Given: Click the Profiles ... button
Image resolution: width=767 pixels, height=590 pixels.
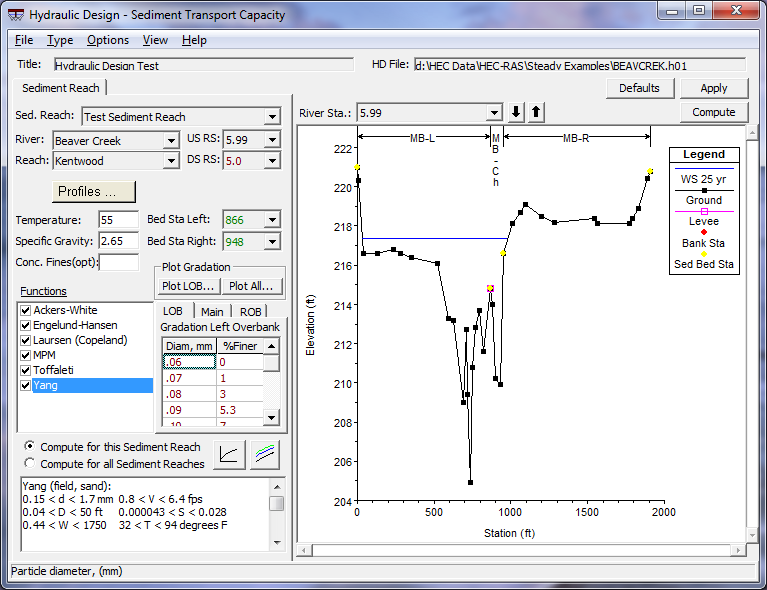Looking at the screenshot, I should [x=93, y=191].
